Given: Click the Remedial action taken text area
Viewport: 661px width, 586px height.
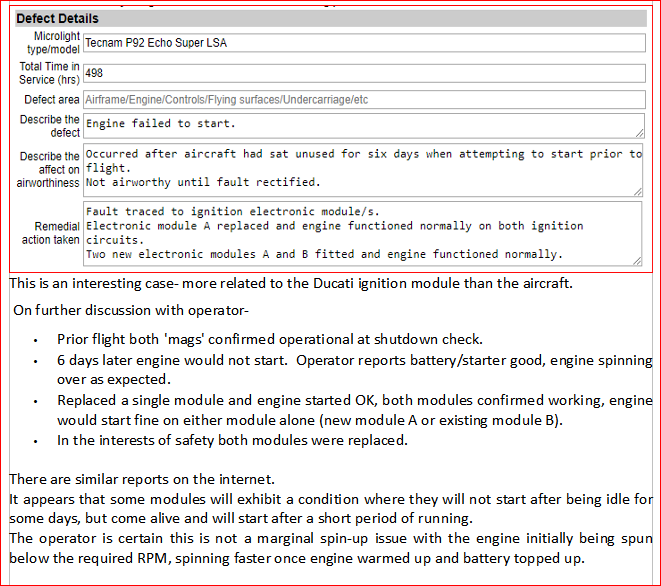Looking at the screenshot, I should click(363, 234).
